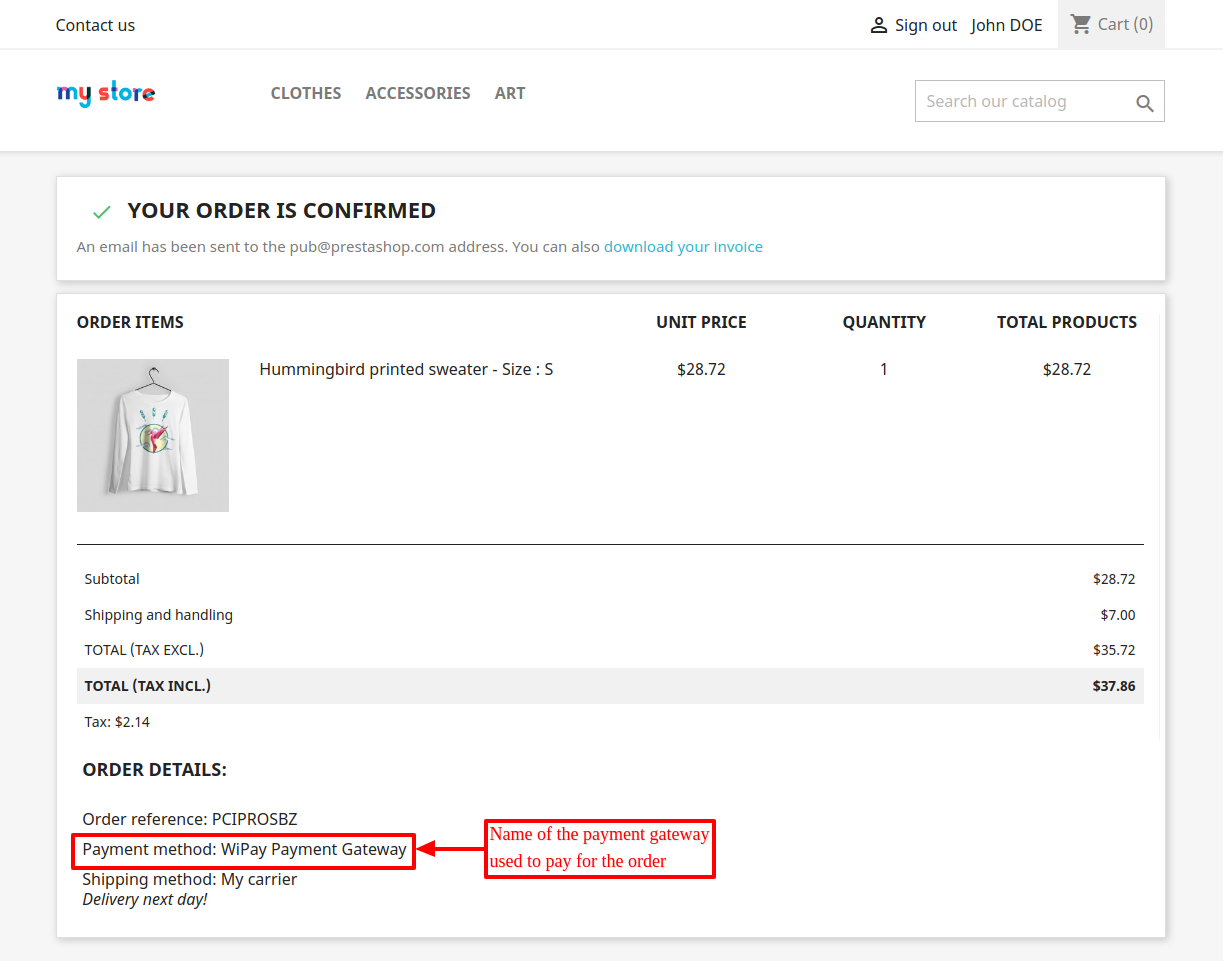Click the green confirmation checkmark
Viewport: 1223px width, 961px height.
(100, 211)
